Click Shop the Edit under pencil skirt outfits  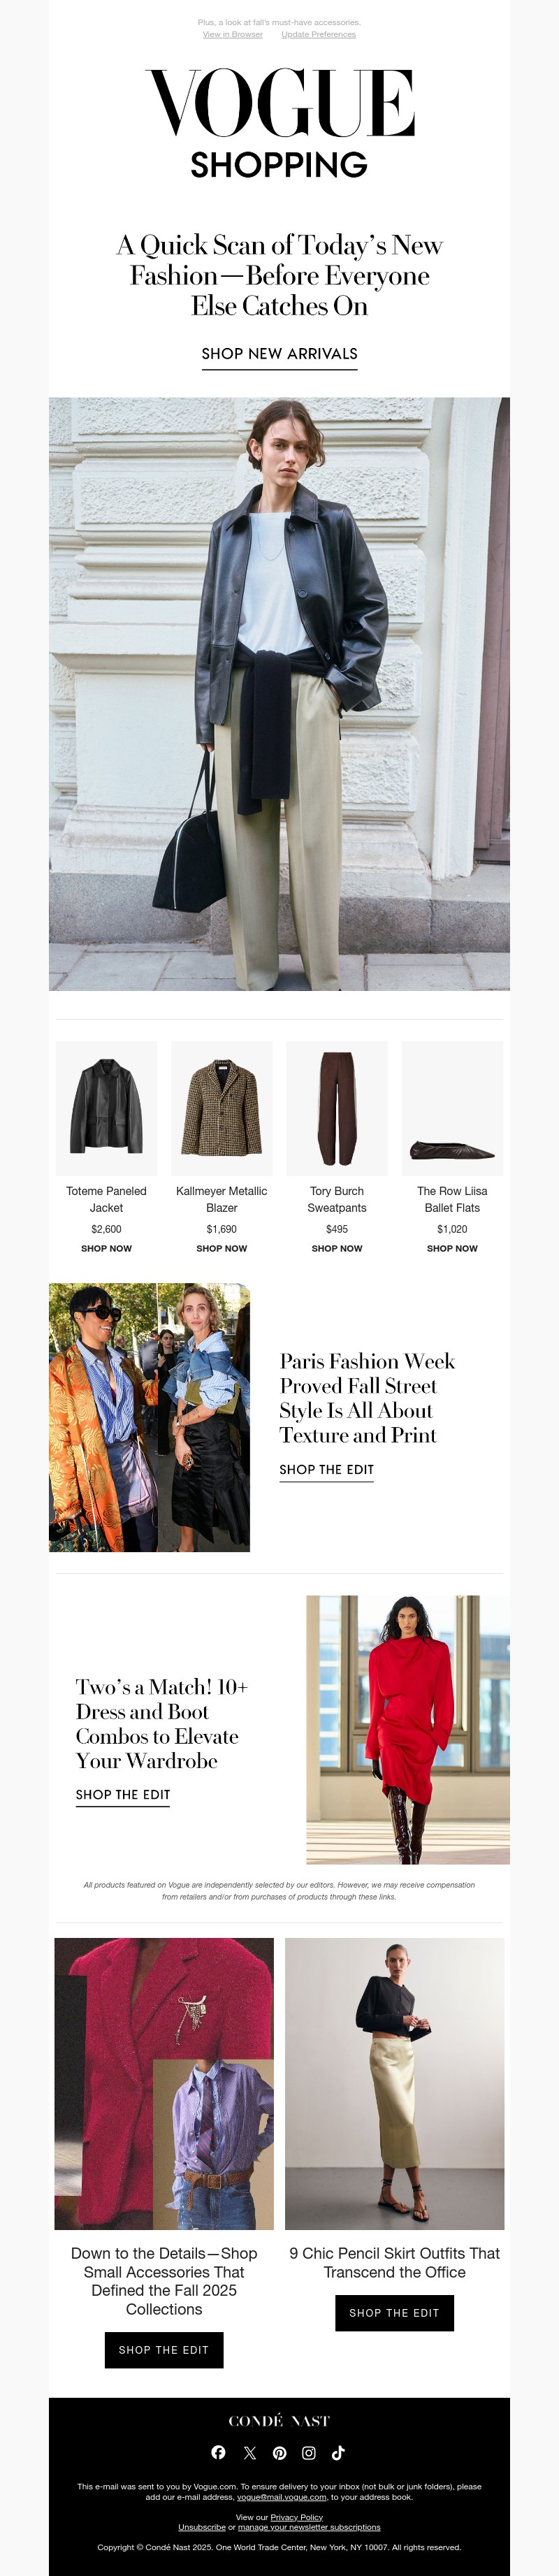pyautogui.click(x=394, y=2313)
